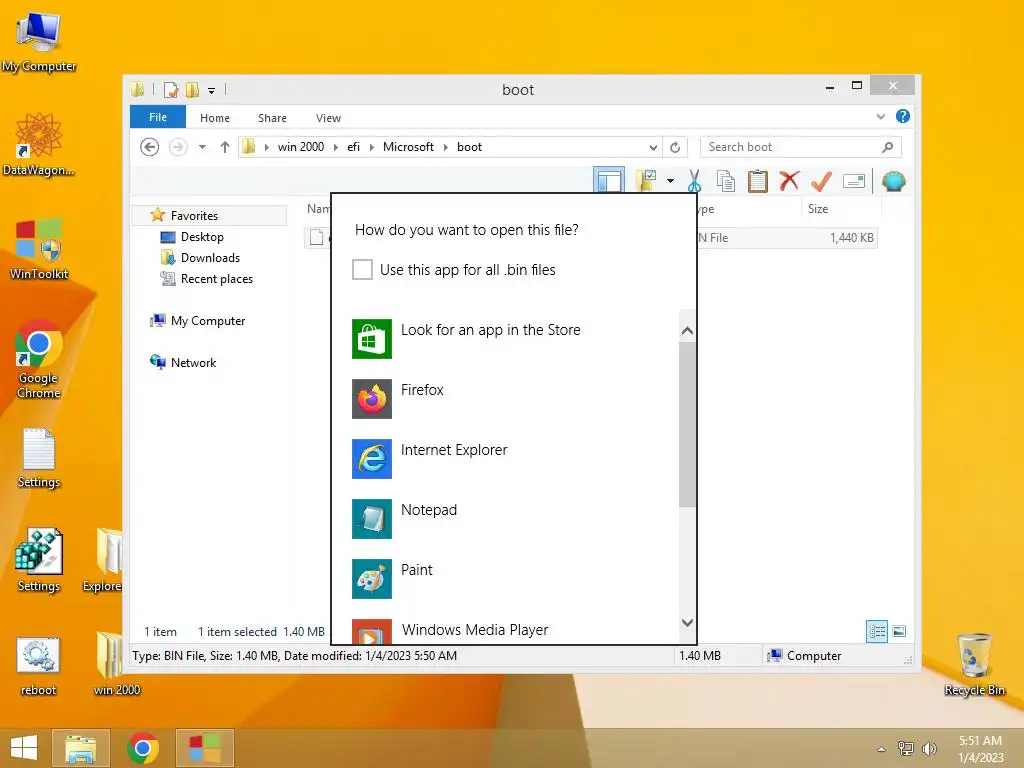The width and height of the screenshot is (1024, 768).
Task: Open the Share ribbon tab
Action: [272, 118]
